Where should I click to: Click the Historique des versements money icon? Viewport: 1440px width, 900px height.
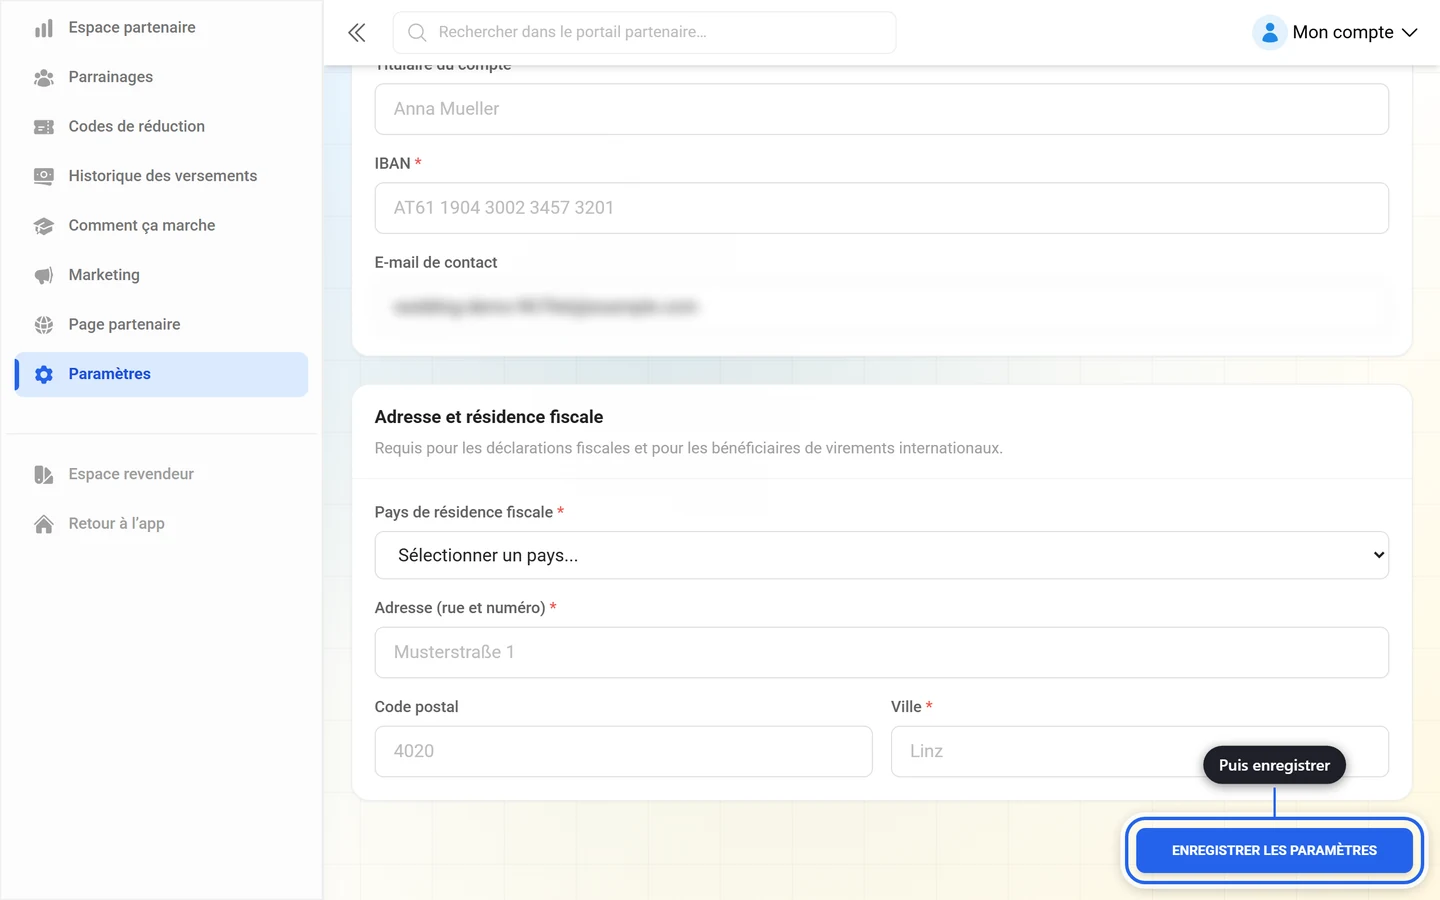pos(44,176)
